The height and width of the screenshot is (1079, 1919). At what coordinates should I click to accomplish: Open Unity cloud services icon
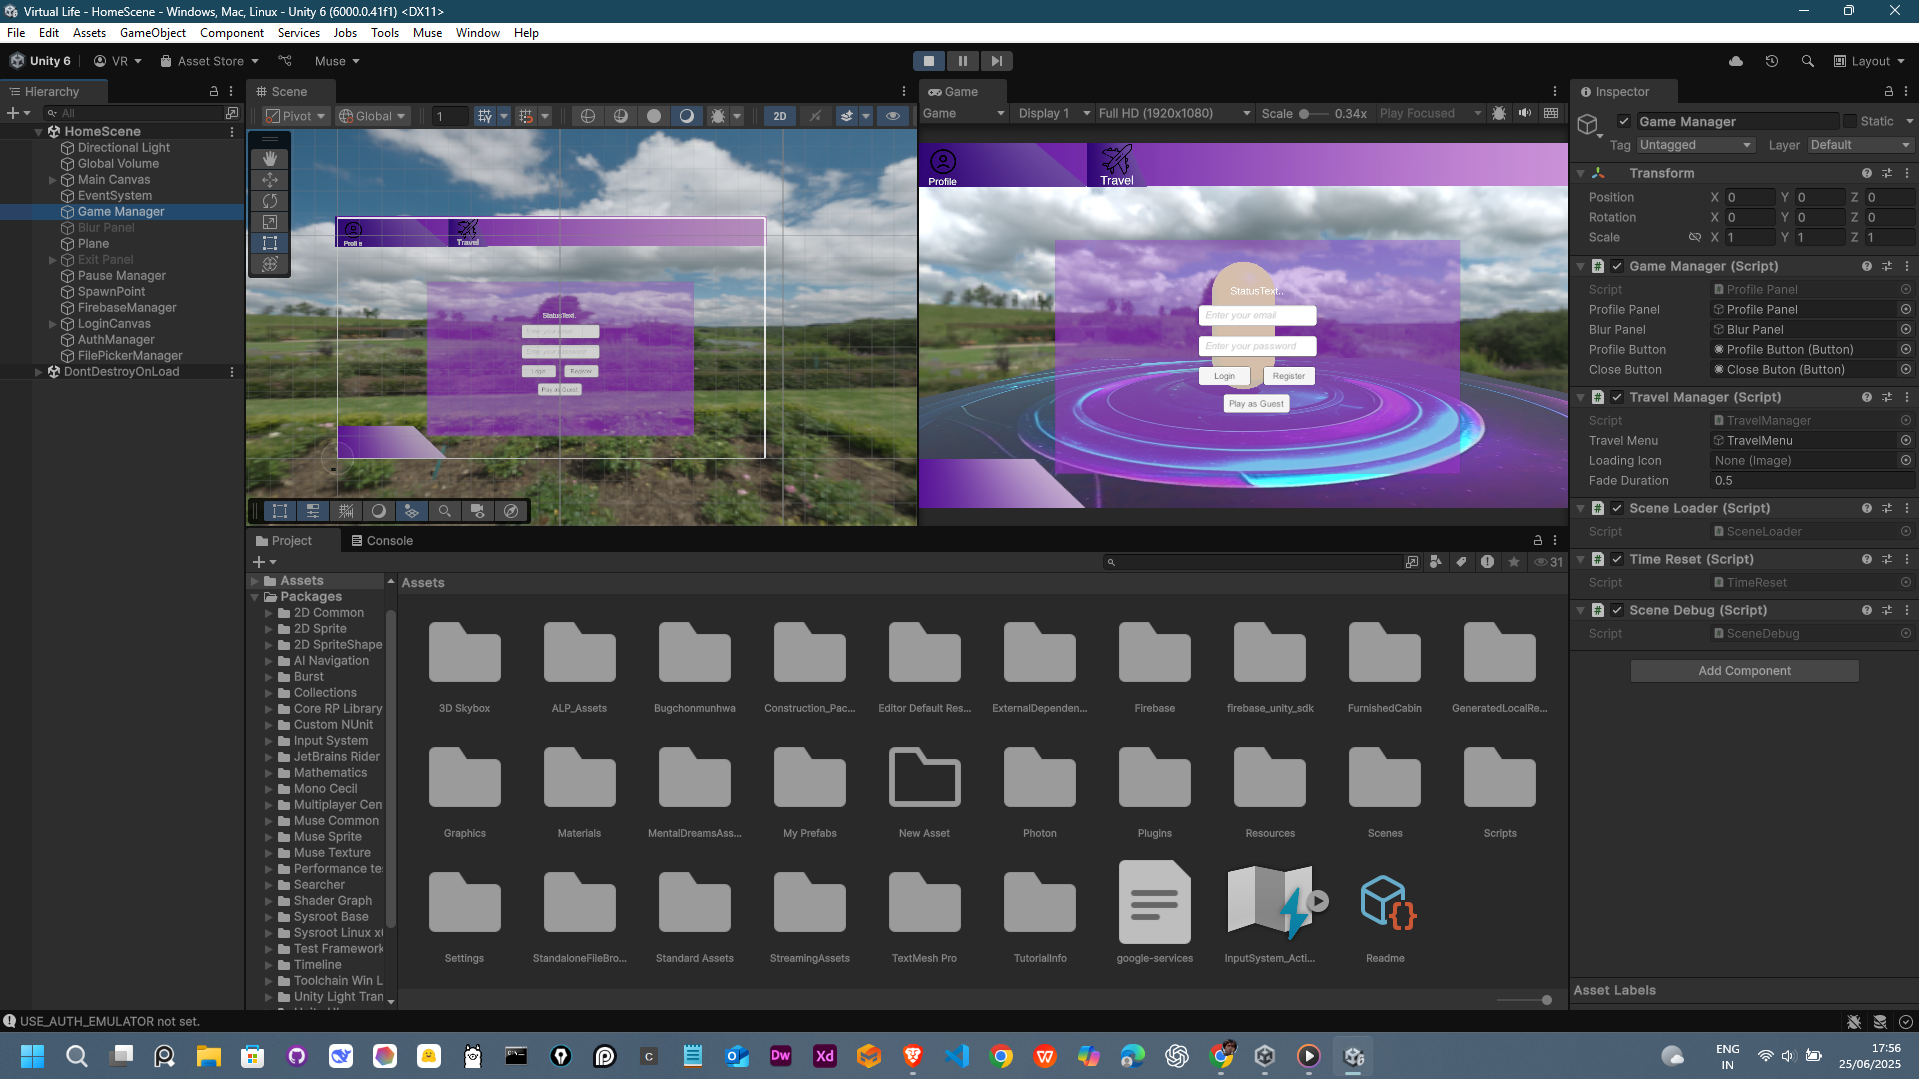[x=1736, y=61]
